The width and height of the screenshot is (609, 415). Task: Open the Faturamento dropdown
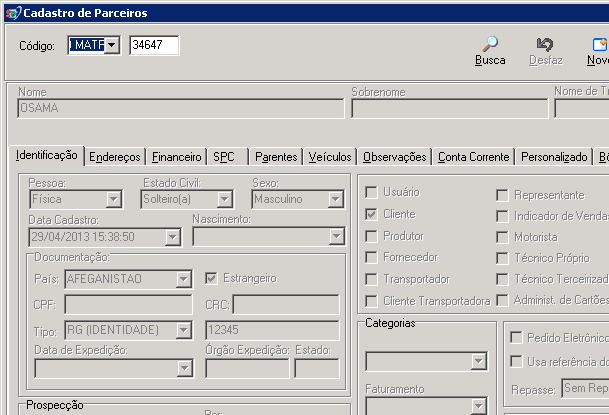tap(478, 406)
